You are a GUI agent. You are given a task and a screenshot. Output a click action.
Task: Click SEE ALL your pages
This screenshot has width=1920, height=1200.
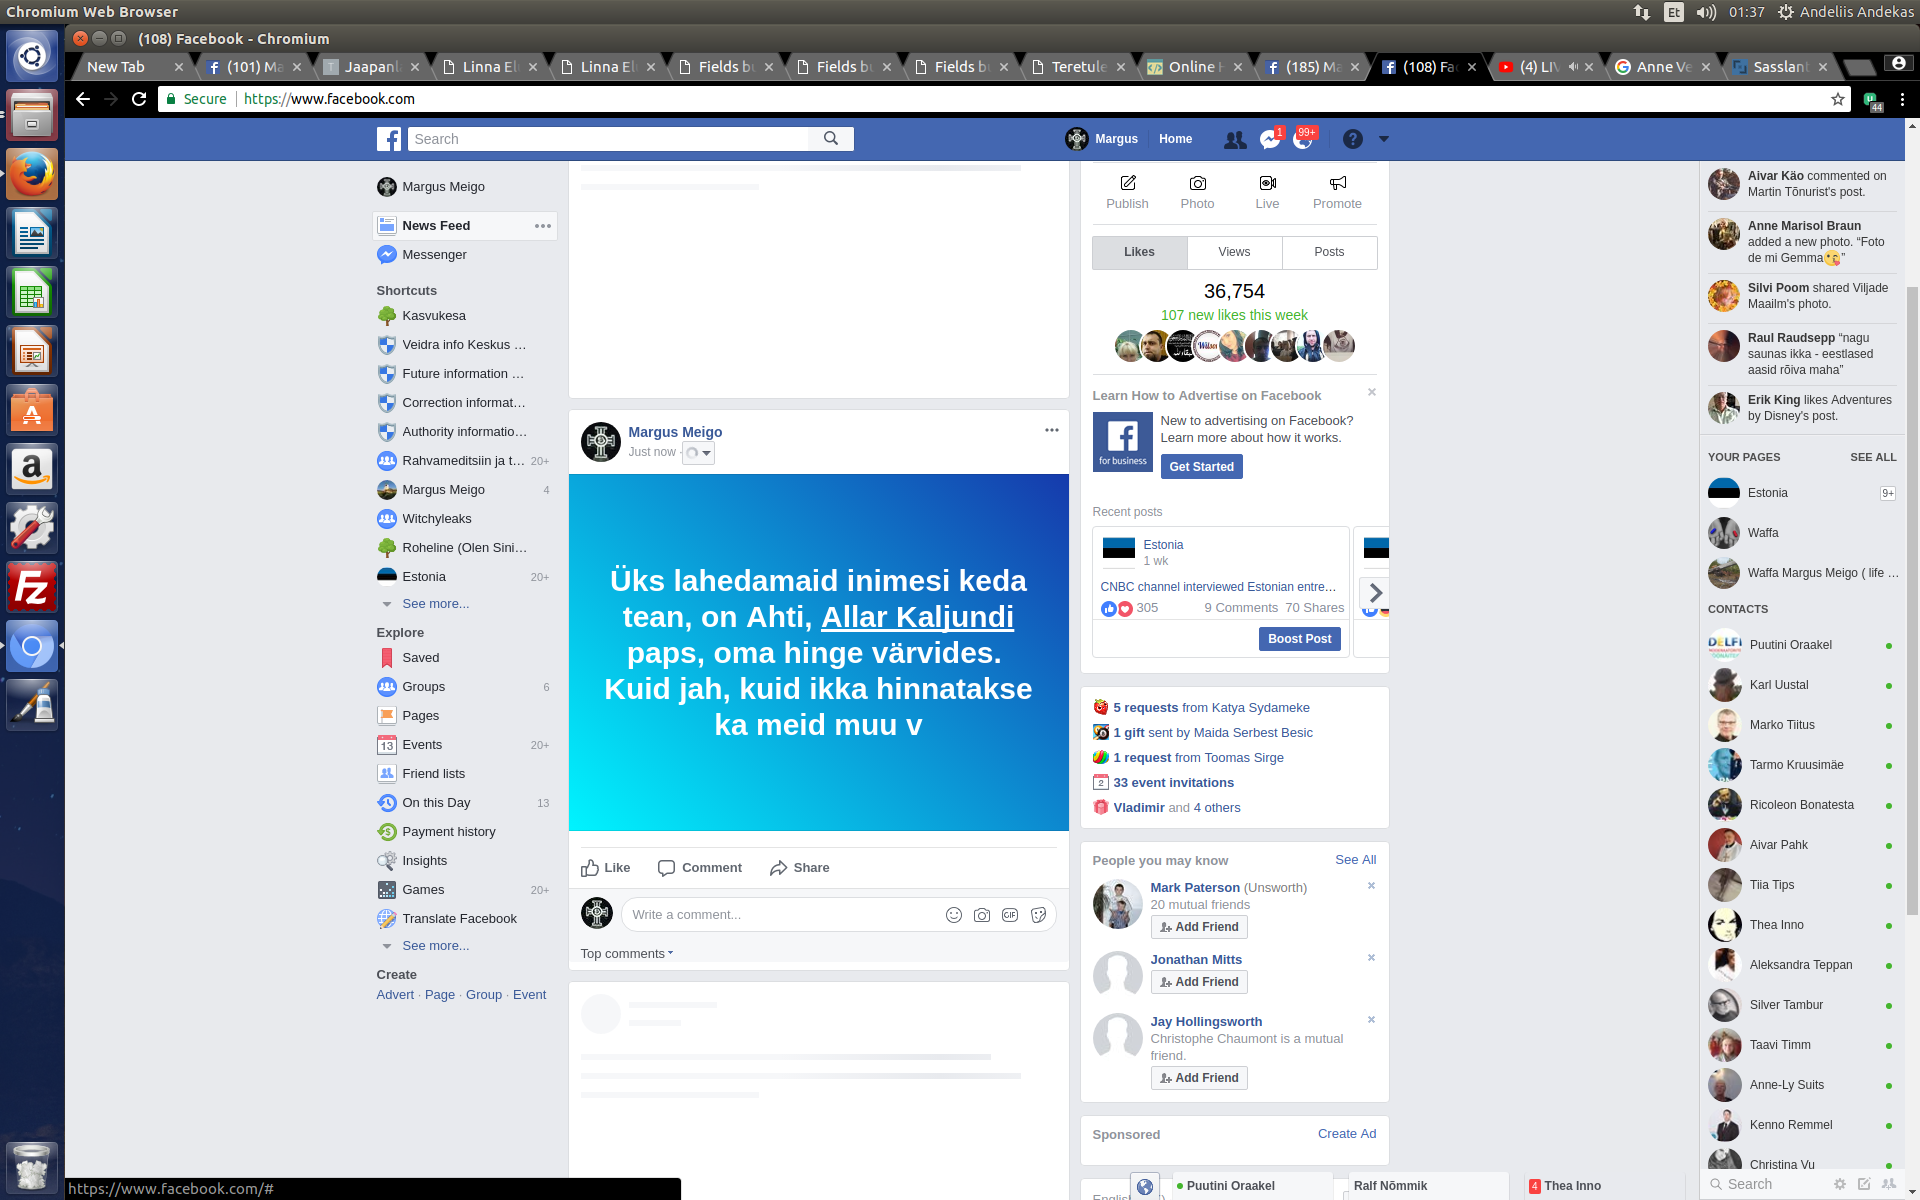[1873, 457]
